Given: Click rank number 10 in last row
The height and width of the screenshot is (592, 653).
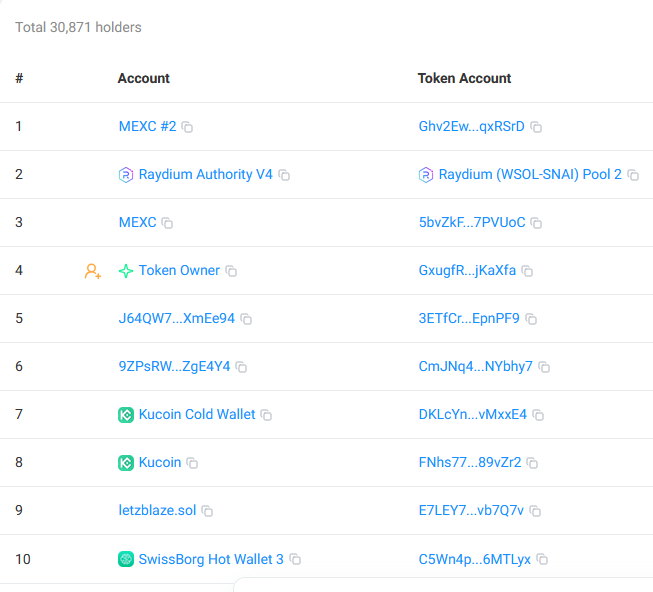Looking at the screenshot, I should tap(23, 559).
